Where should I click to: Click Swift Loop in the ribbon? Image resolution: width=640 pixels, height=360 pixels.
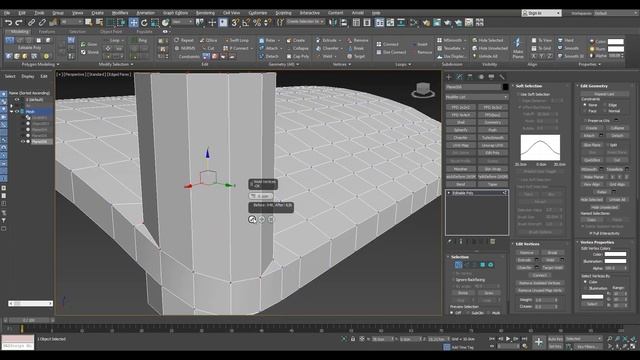coord(237,40)
